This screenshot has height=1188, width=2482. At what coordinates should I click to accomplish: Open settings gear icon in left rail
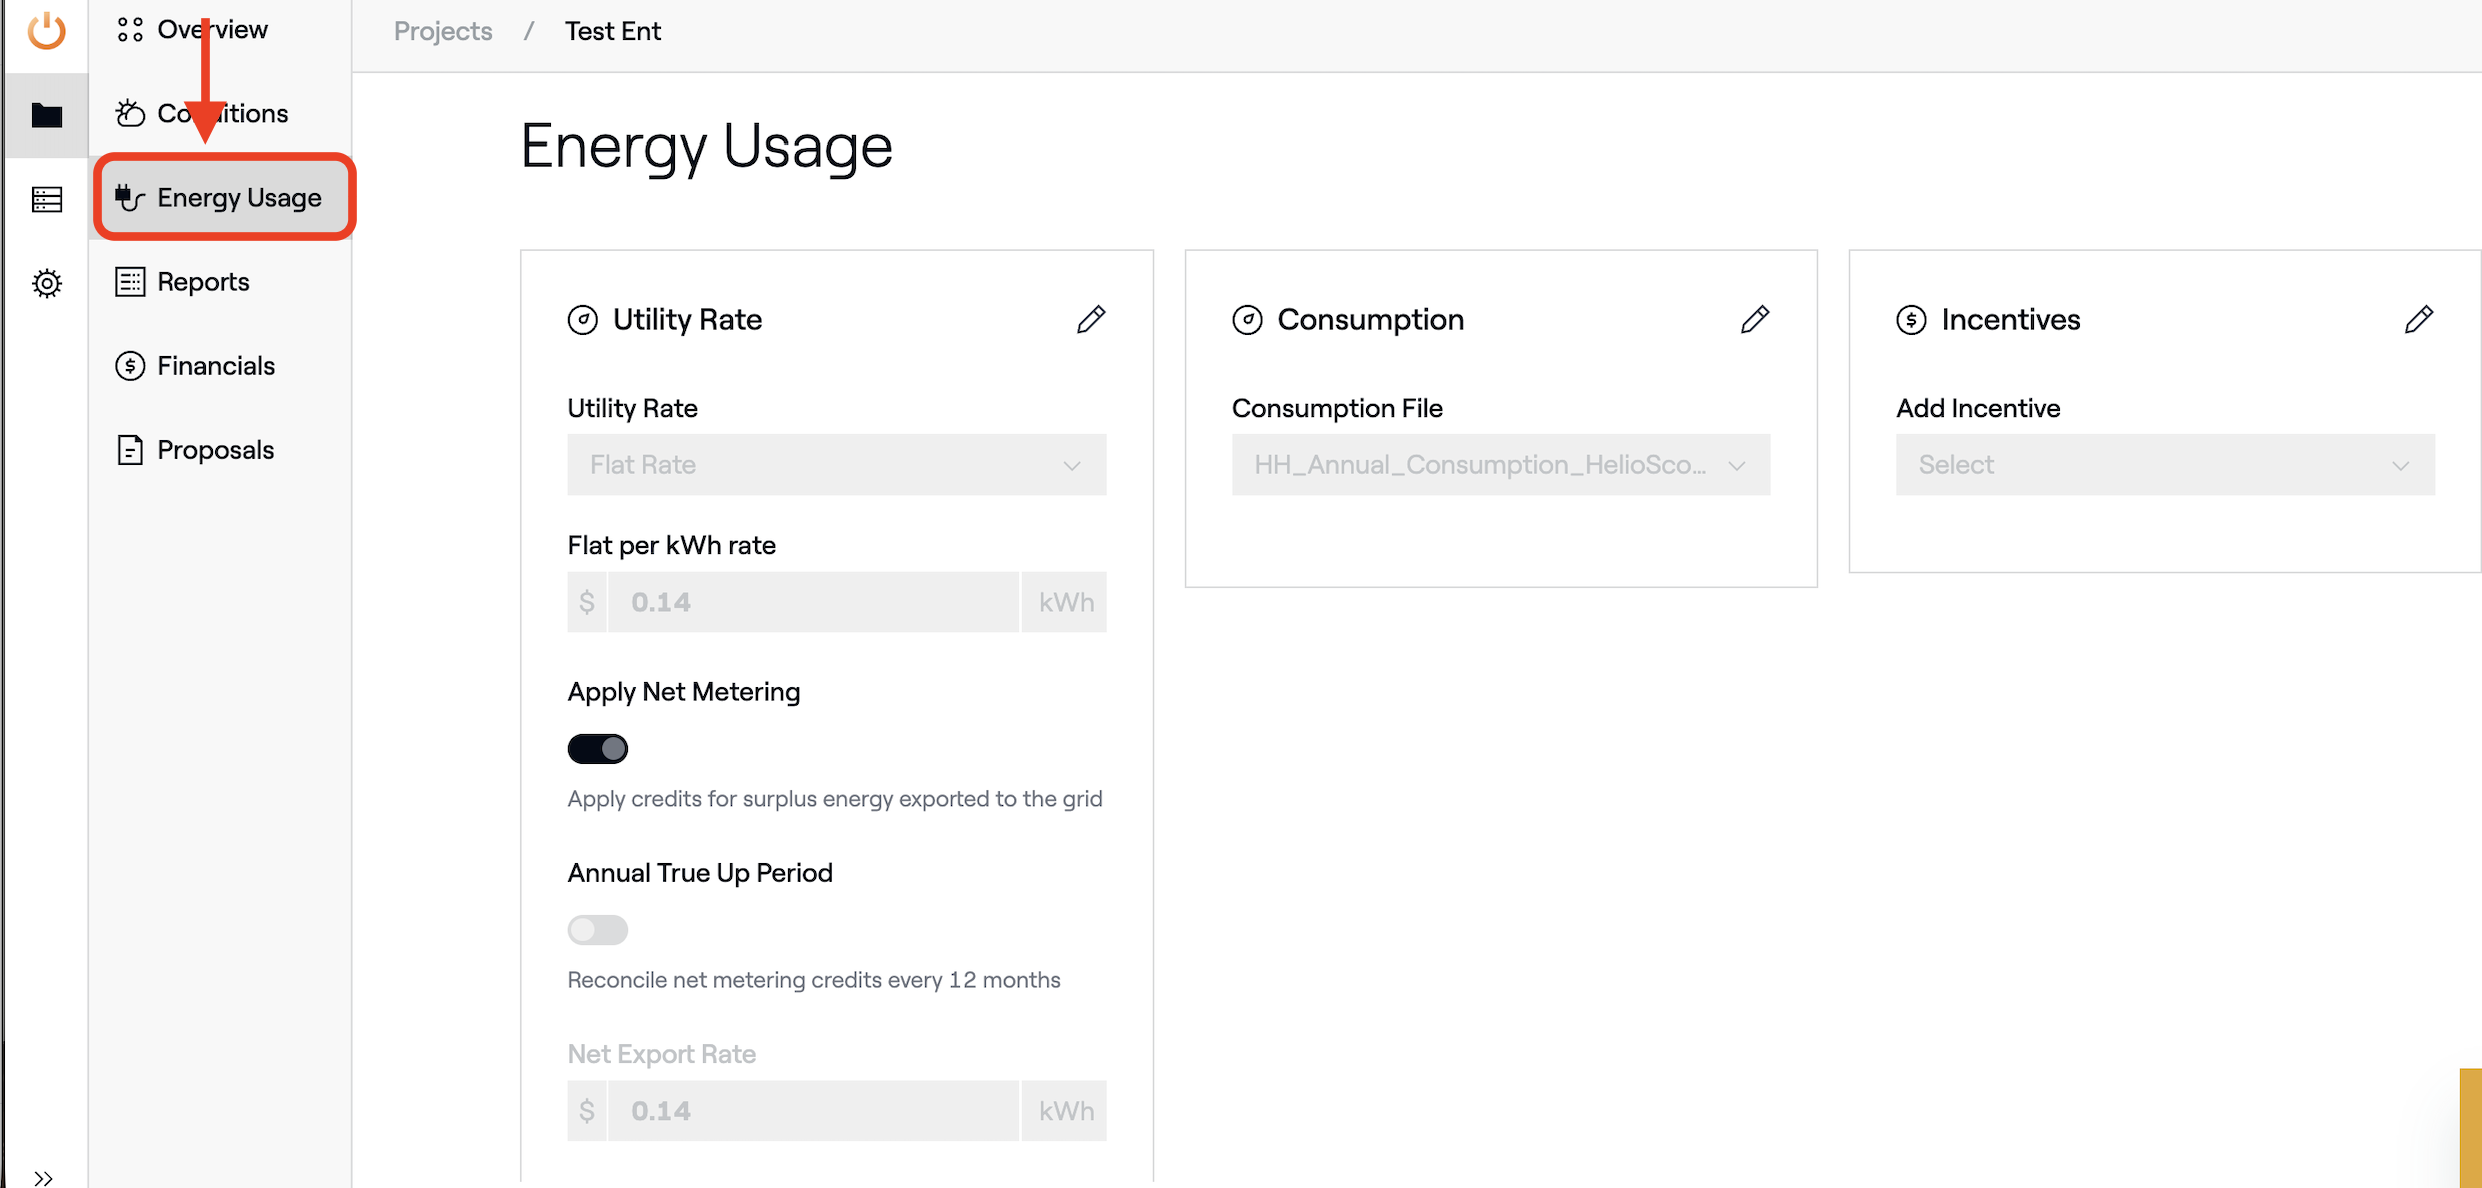tap(46, 283)
